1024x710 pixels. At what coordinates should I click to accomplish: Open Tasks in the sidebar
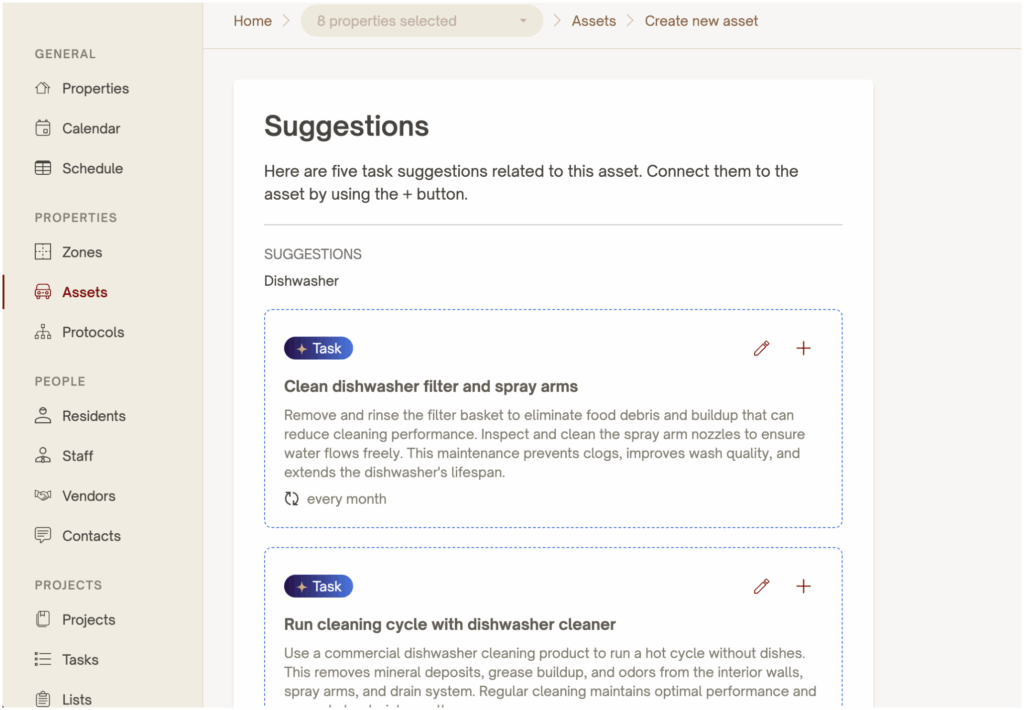[80, 660]
